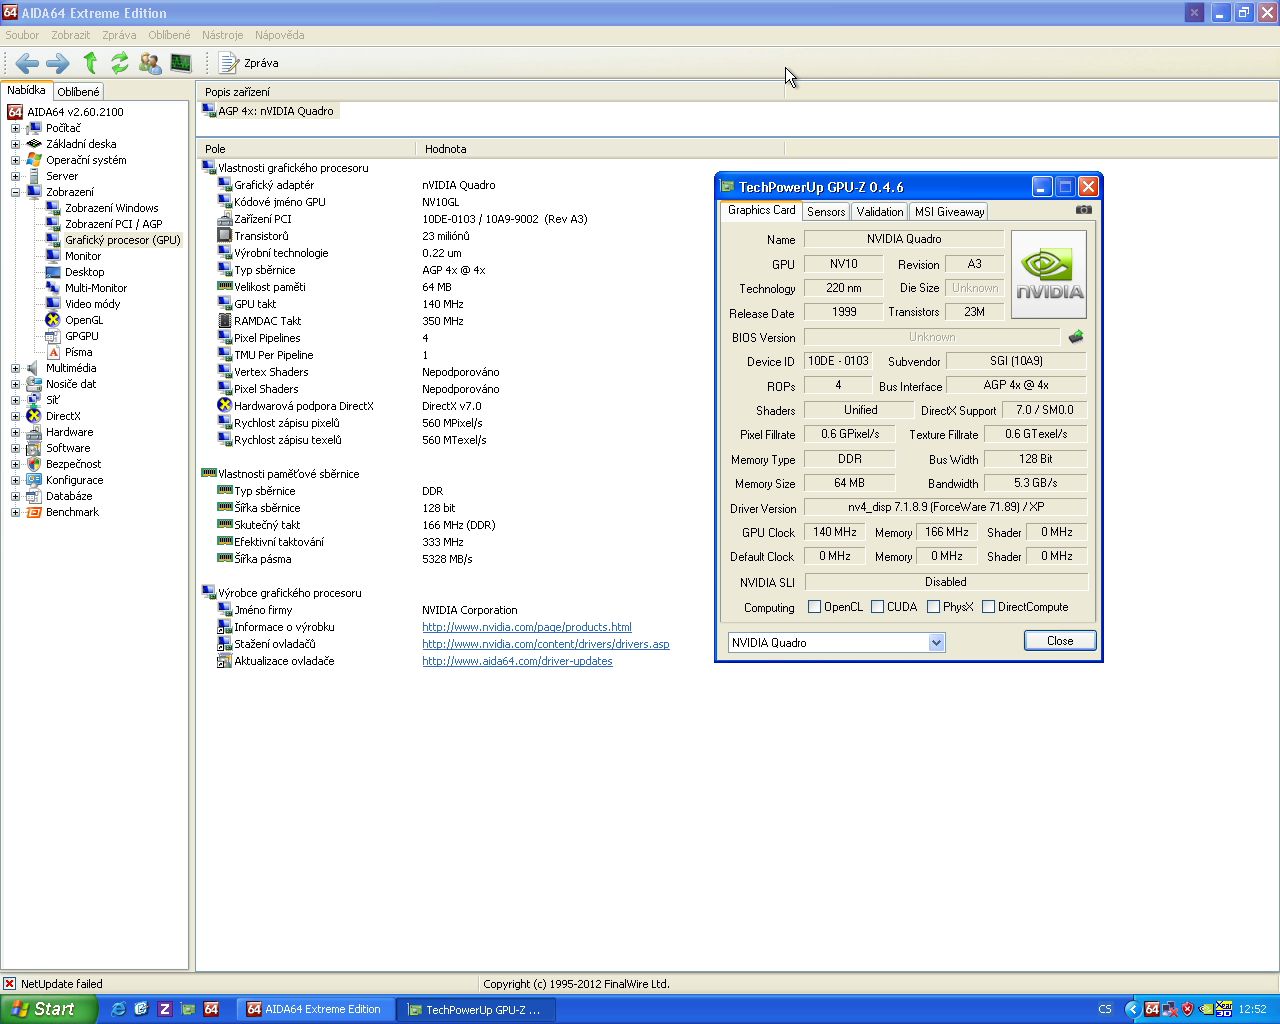Open the Zobrazit menu
This screenshot has height=1024, width=1280.
tap(70, 35)
